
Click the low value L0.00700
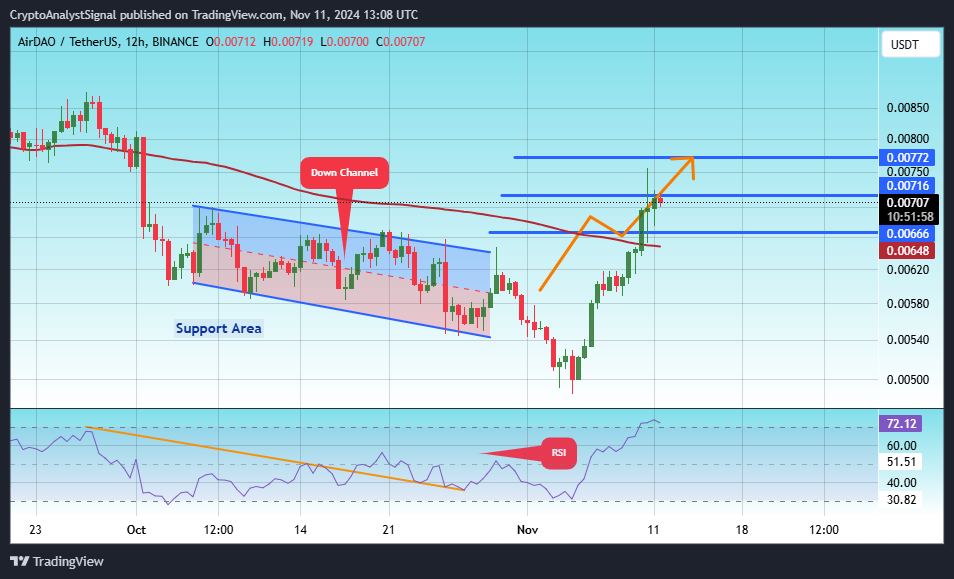click(x=344, y=42)
